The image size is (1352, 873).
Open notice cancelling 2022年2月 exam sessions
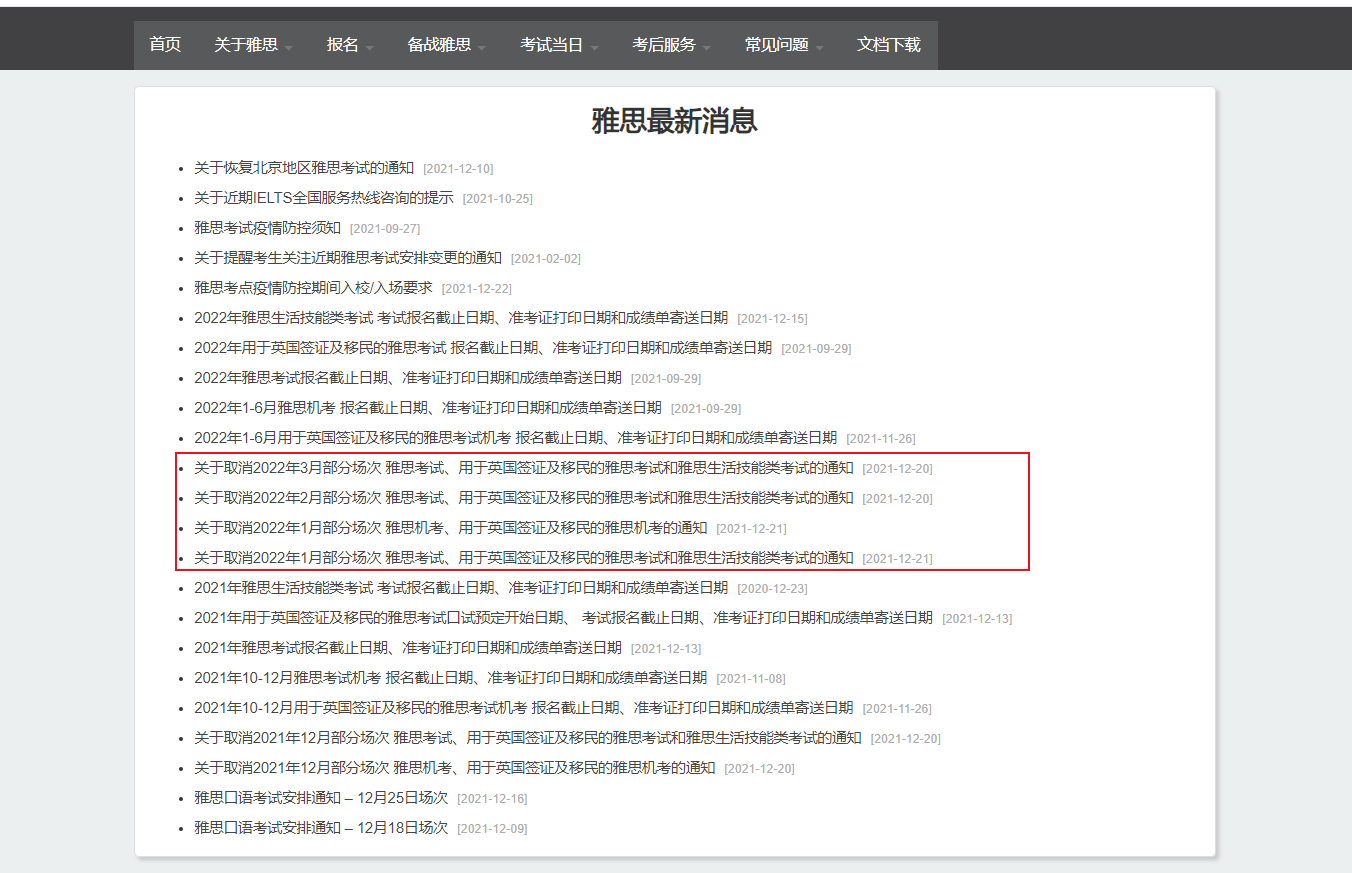coord(523,498)
